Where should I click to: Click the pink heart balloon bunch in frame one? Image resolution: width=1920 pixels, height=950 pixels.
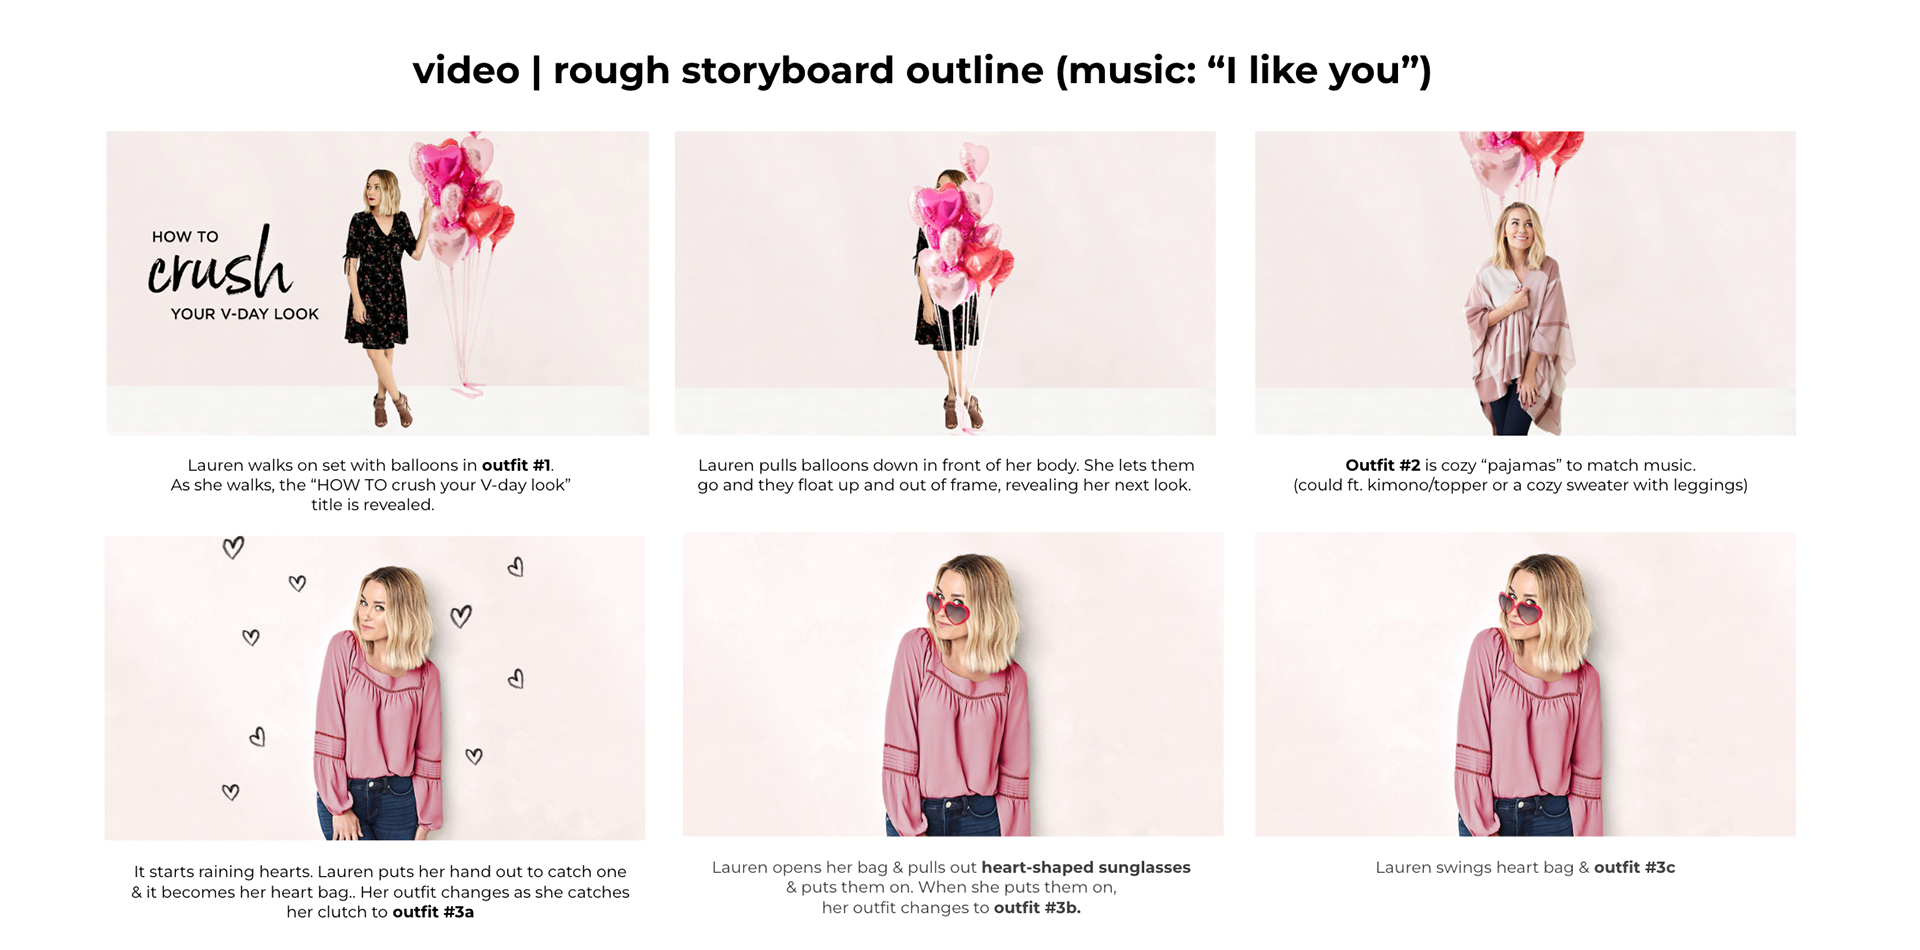pos(463,198)
